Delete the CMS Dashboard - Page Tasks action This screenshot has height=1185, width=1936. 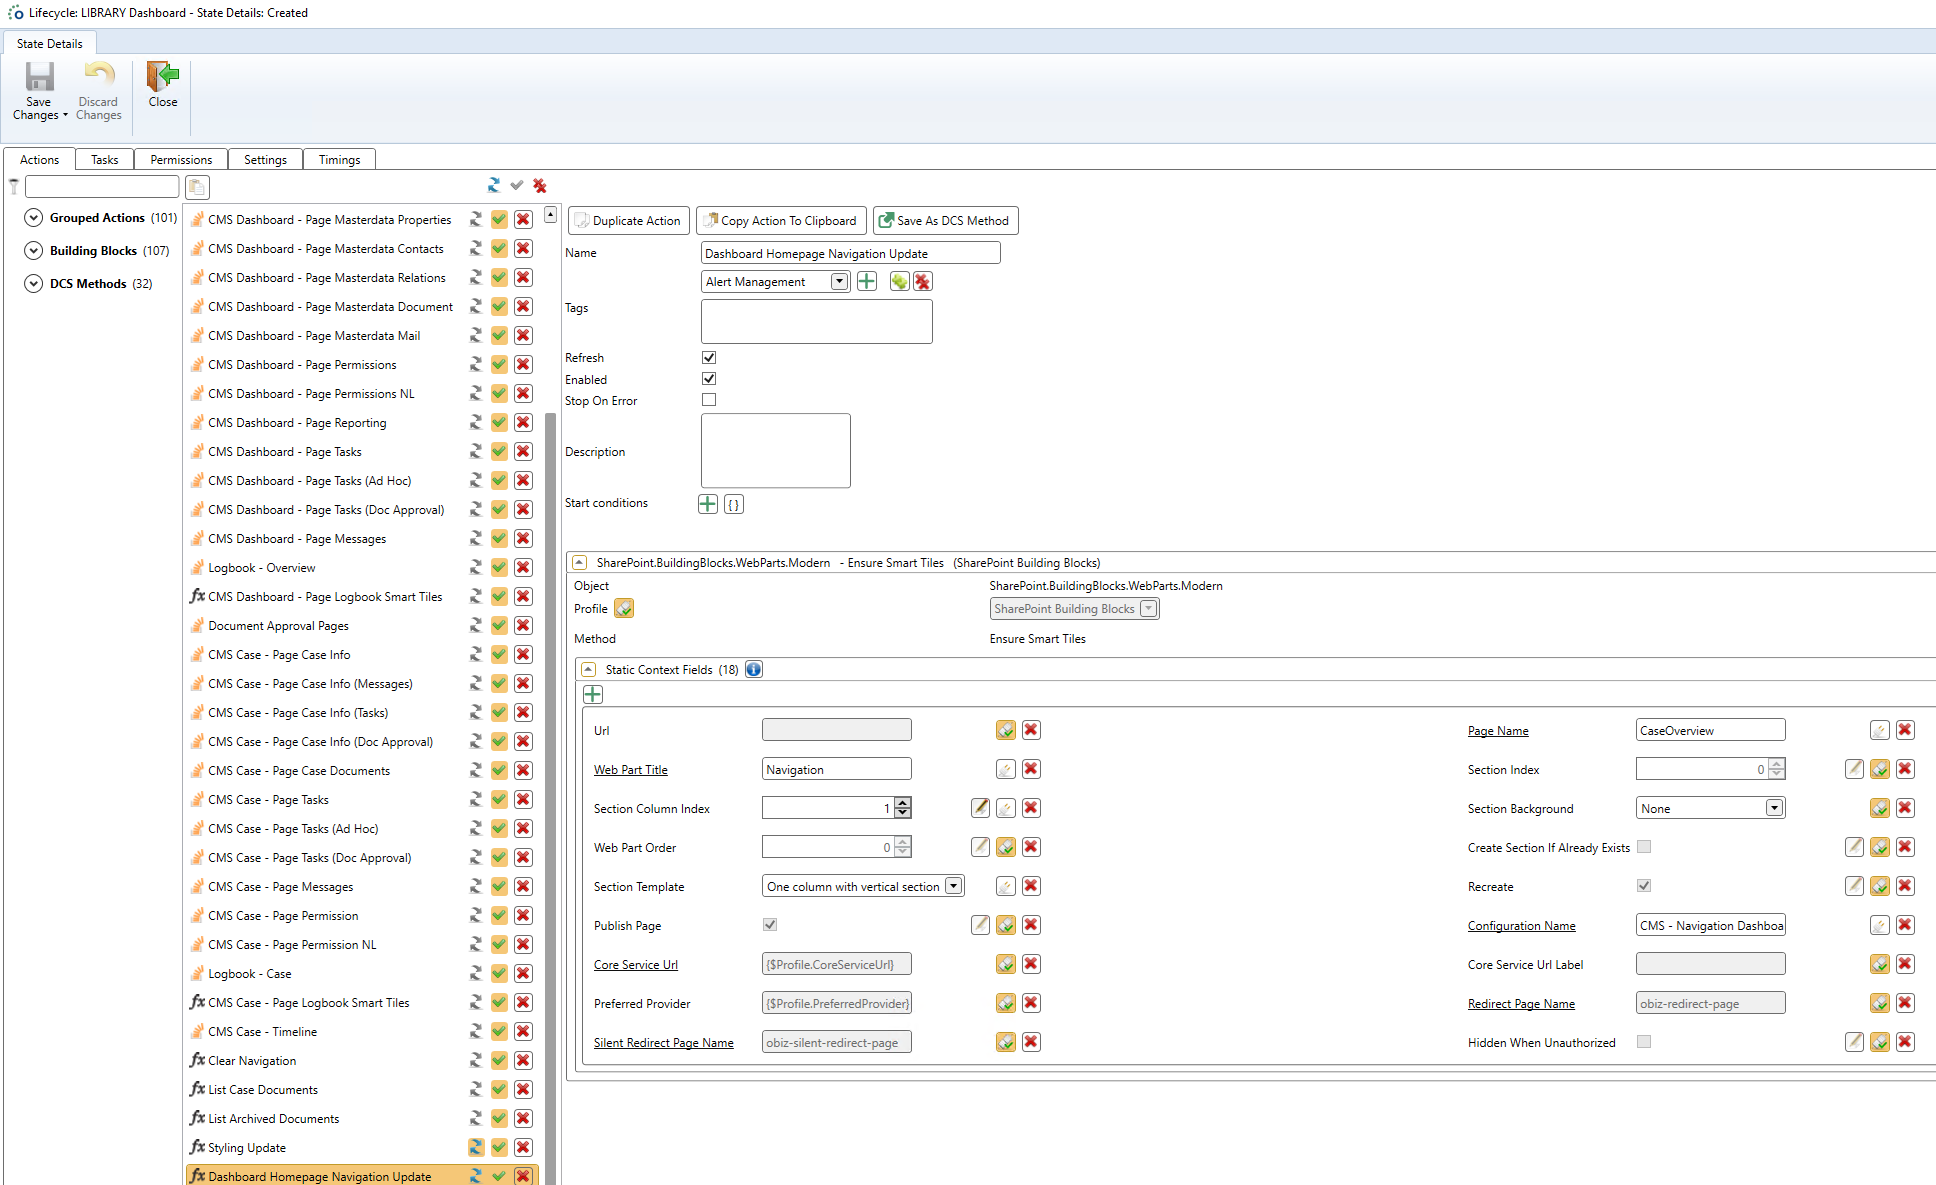523,452
